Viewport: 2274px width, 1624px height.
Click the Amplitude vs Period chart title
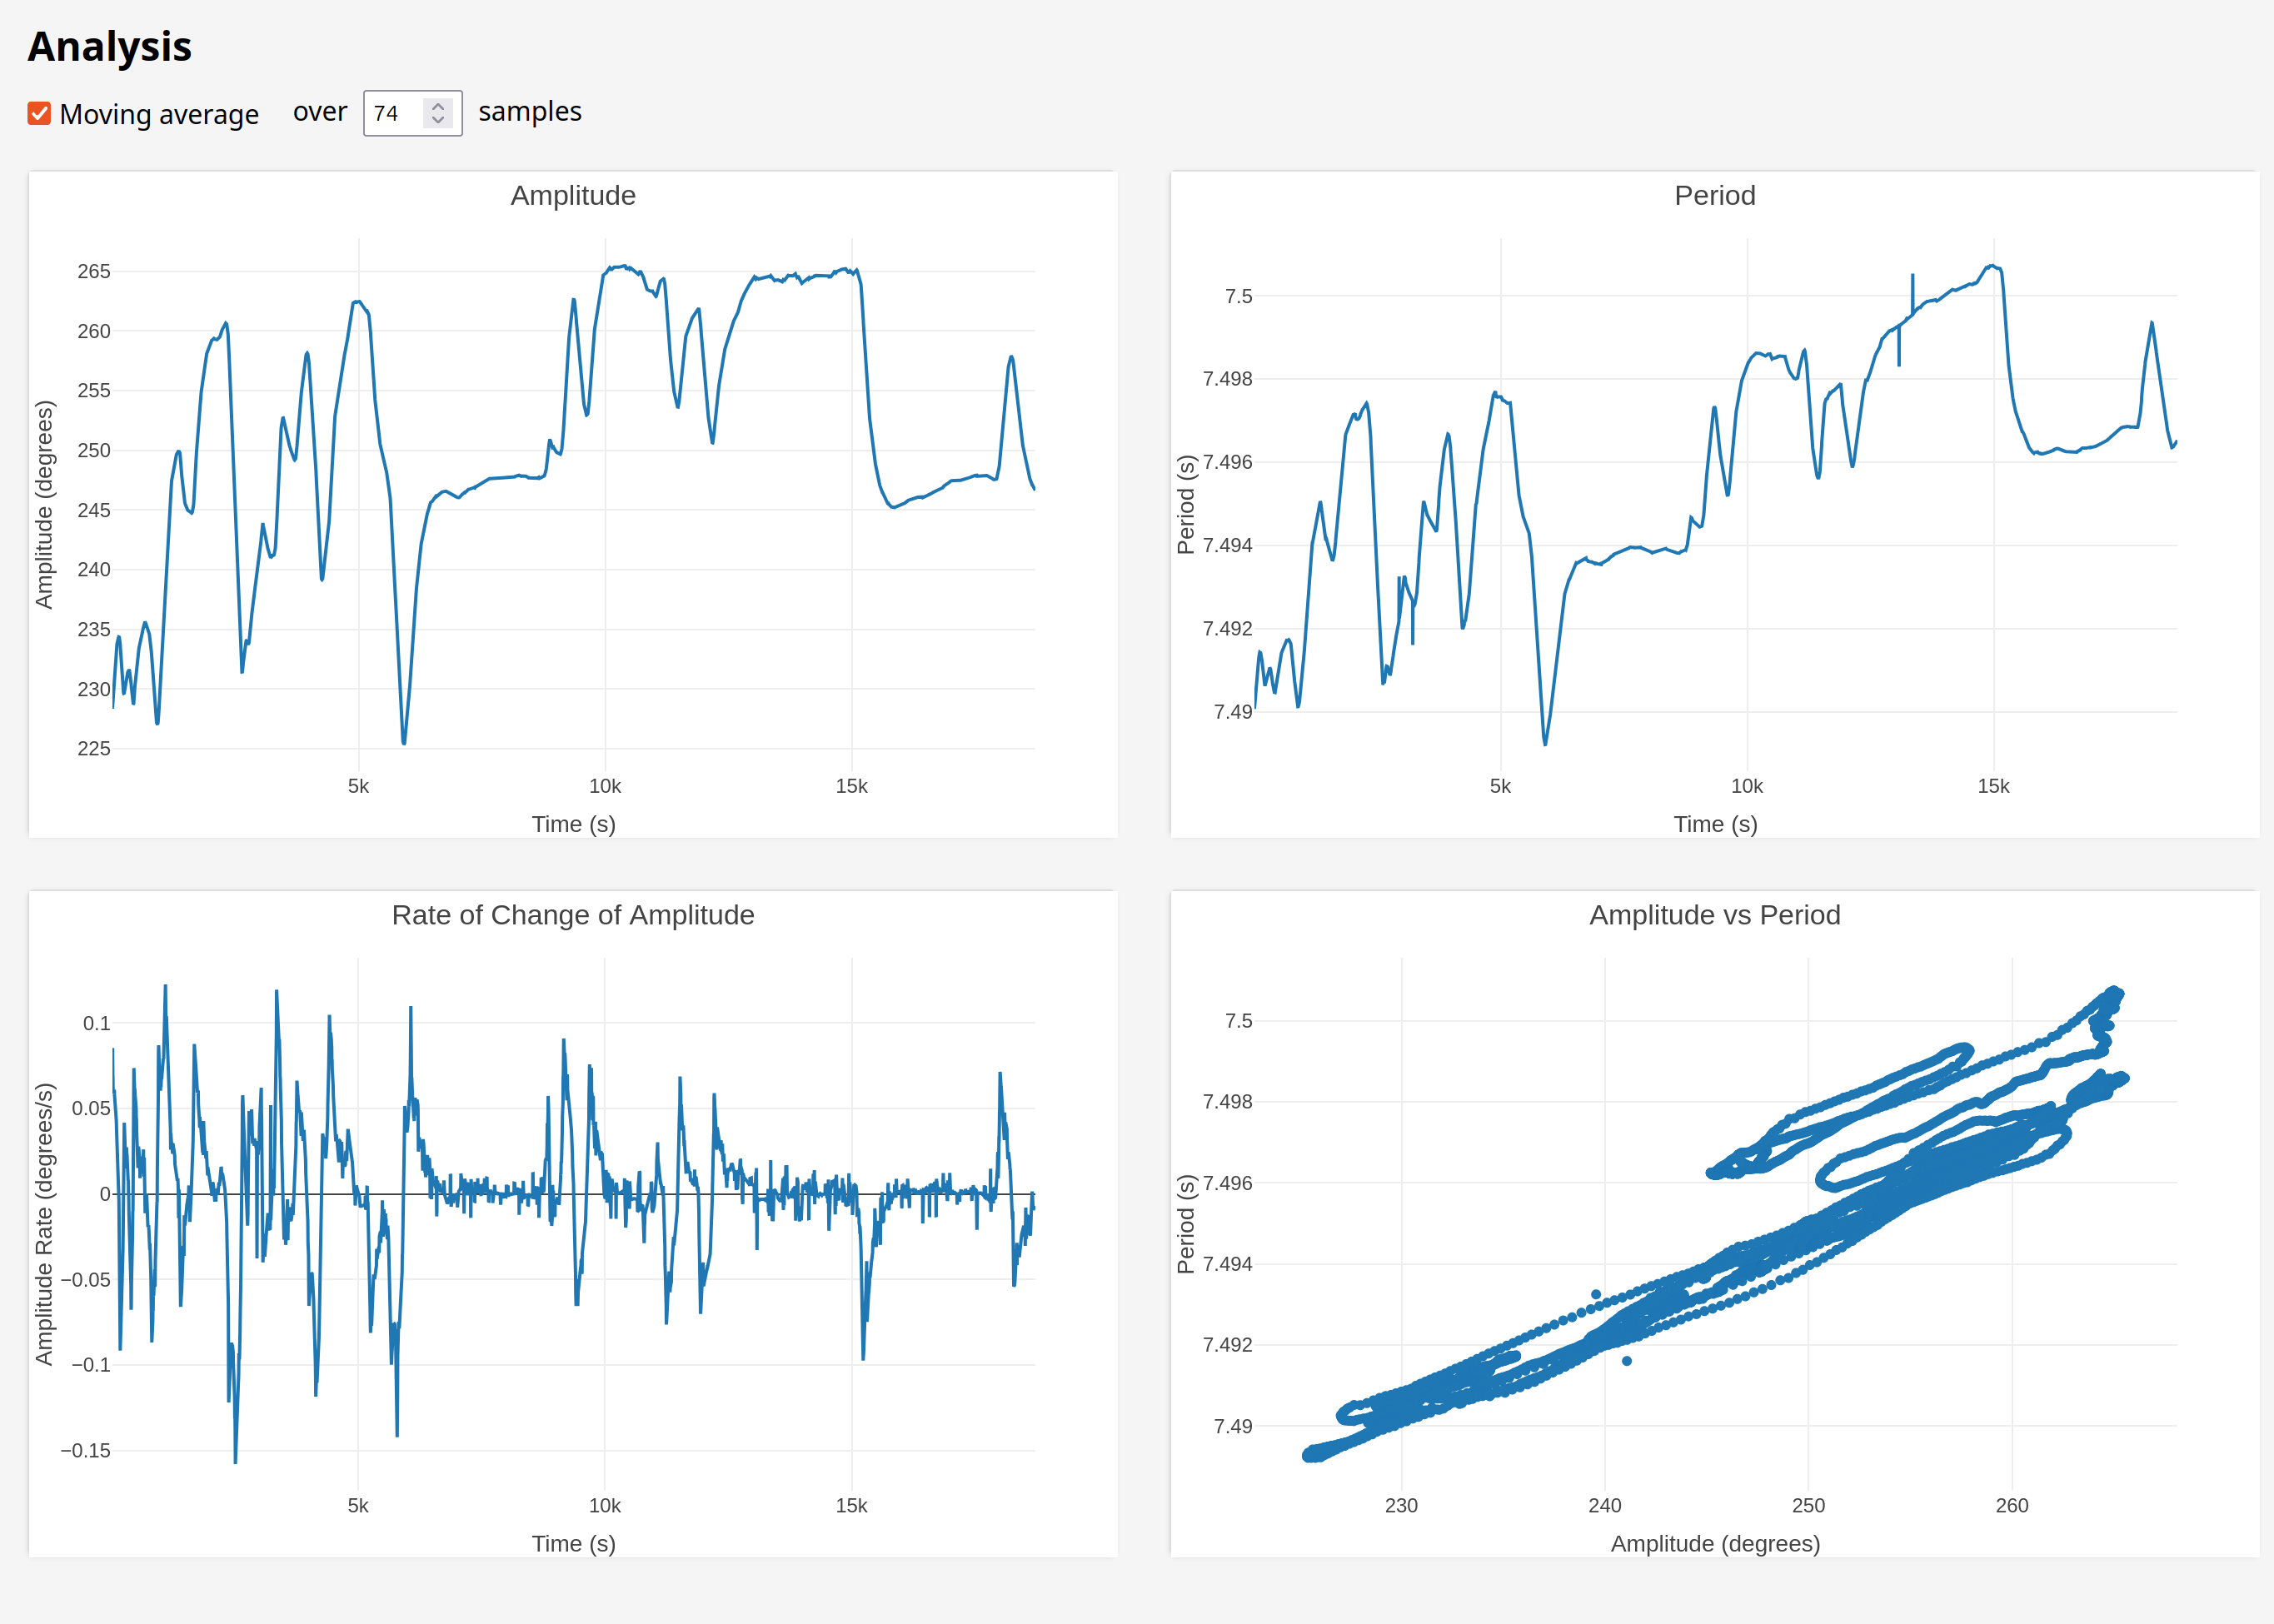(1714, 915)
